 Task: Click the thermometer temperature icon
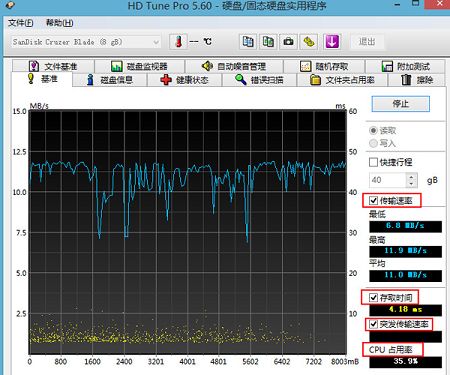point(178,42)
